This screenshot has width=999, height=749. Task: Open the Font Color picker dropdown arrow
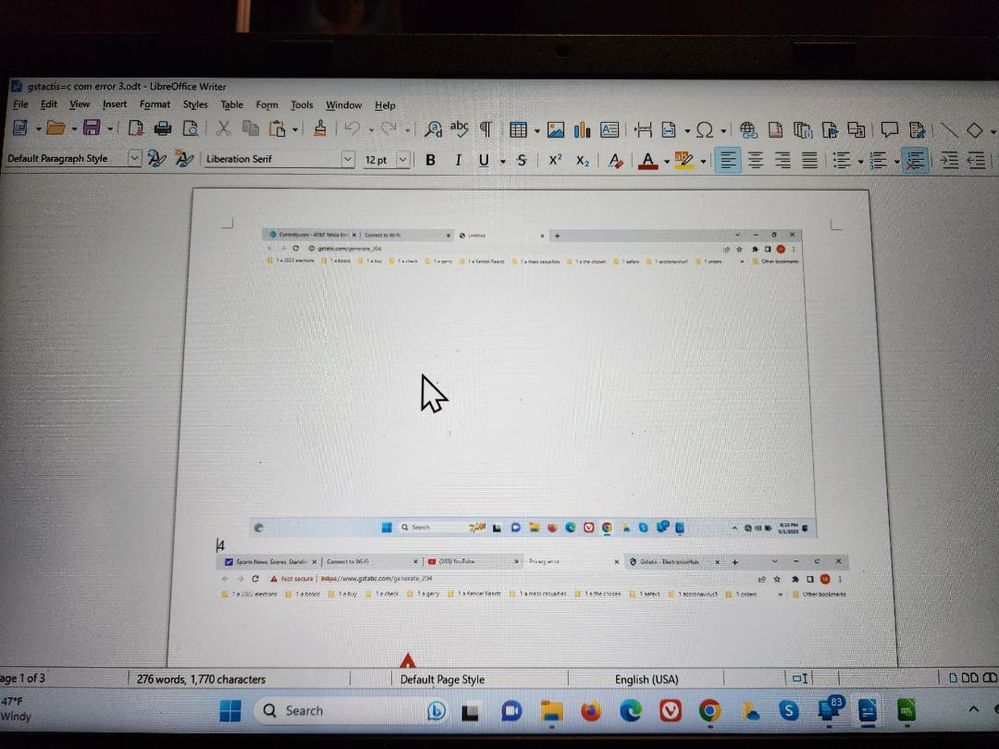pos(666,162)
